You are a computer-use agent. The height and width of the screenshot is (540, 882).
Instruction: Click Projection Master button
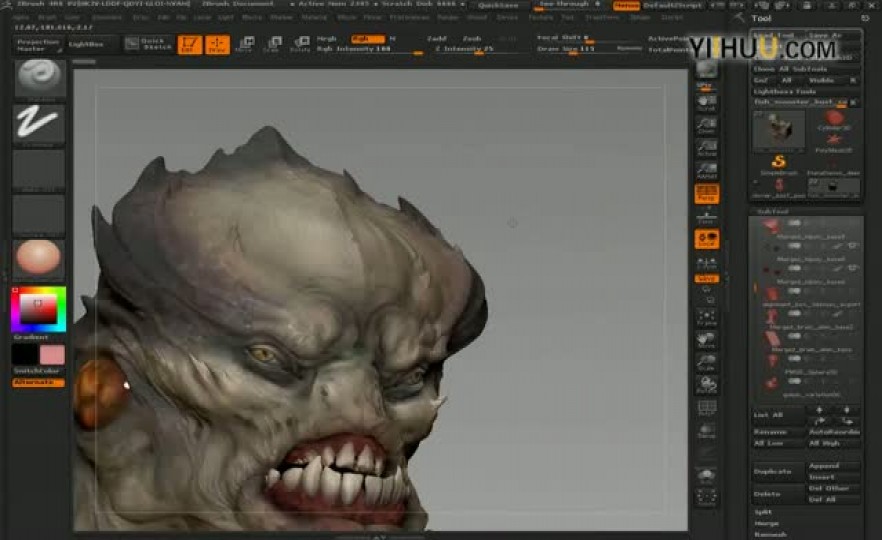(x=38, y=45)
